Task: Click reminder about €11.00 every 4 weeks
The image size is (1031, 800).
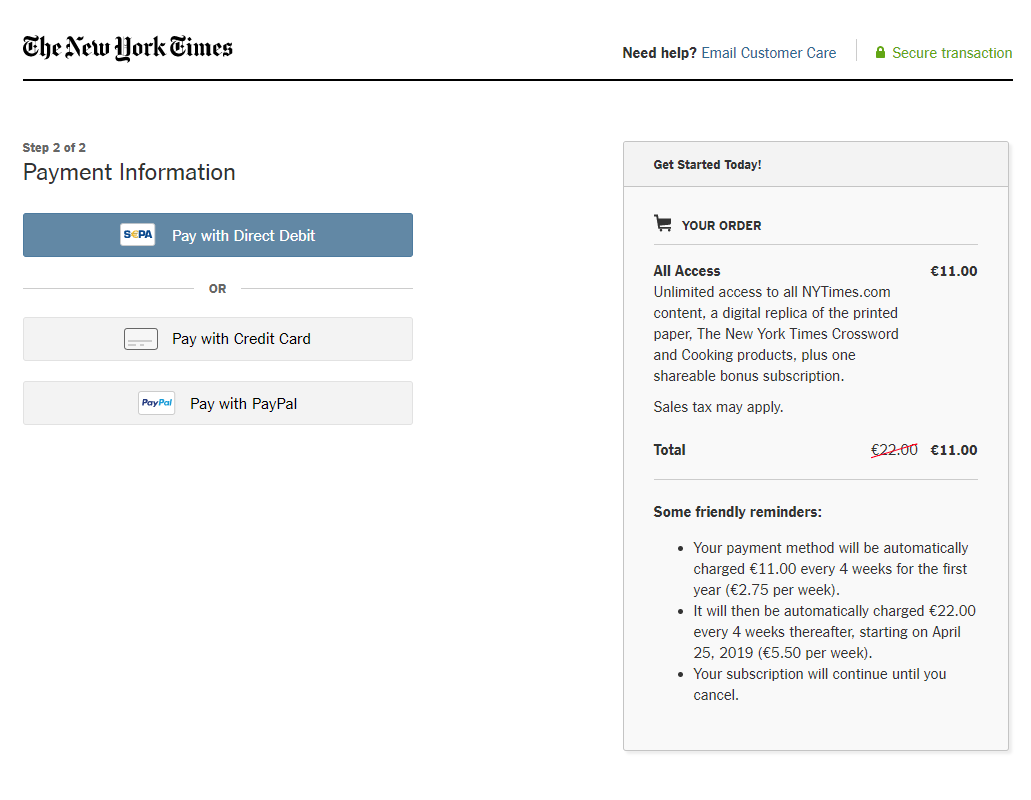Action: (830, 569)
